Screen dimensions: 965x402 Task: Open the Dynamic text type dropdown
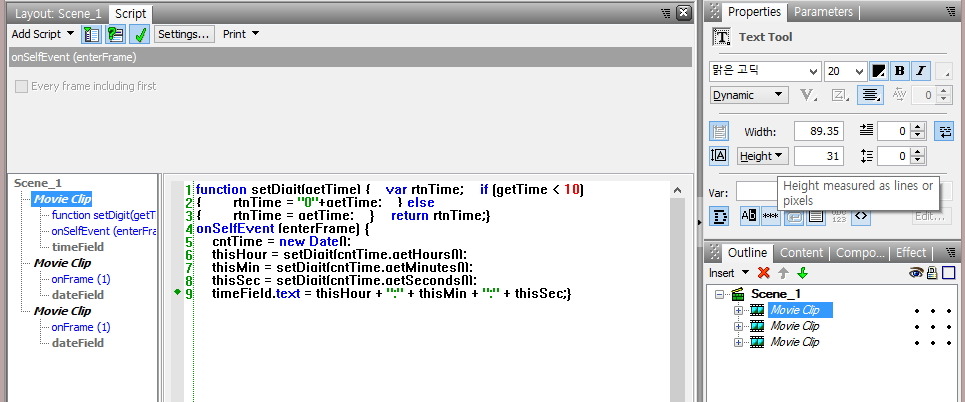749,95
